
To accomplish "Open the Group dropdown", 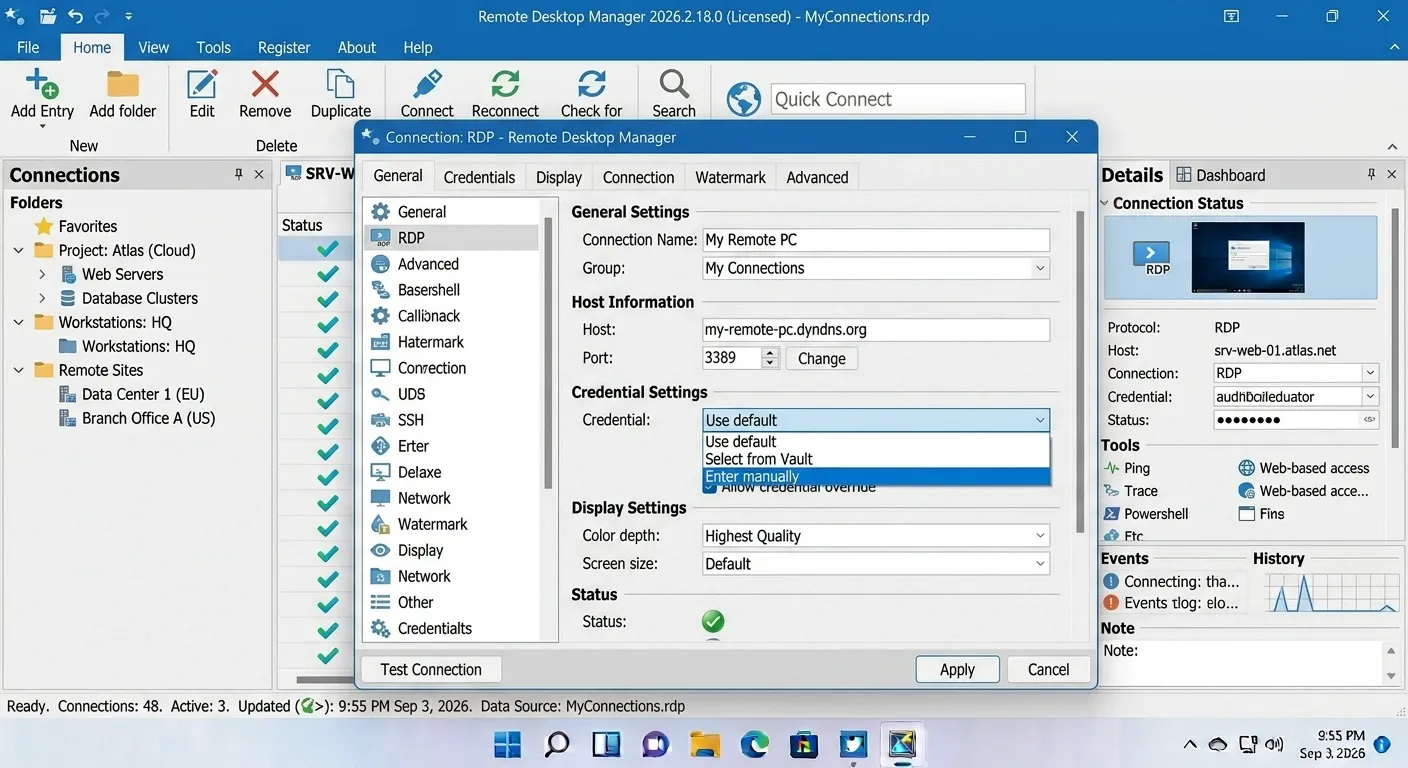I will tap(1040, 268).
